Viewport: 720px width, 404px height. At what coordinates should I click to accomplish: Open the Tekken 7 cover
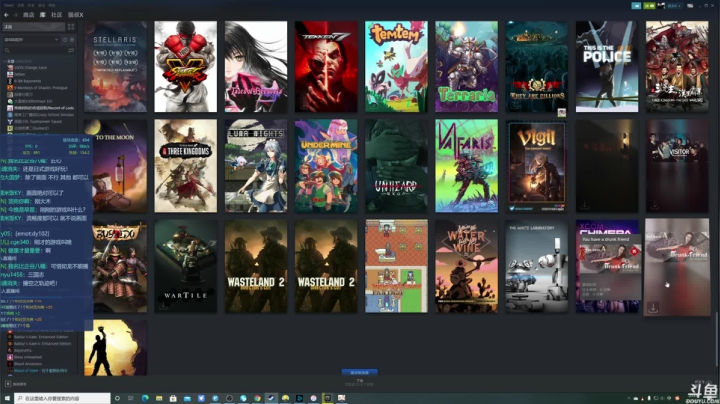point(326,66)
